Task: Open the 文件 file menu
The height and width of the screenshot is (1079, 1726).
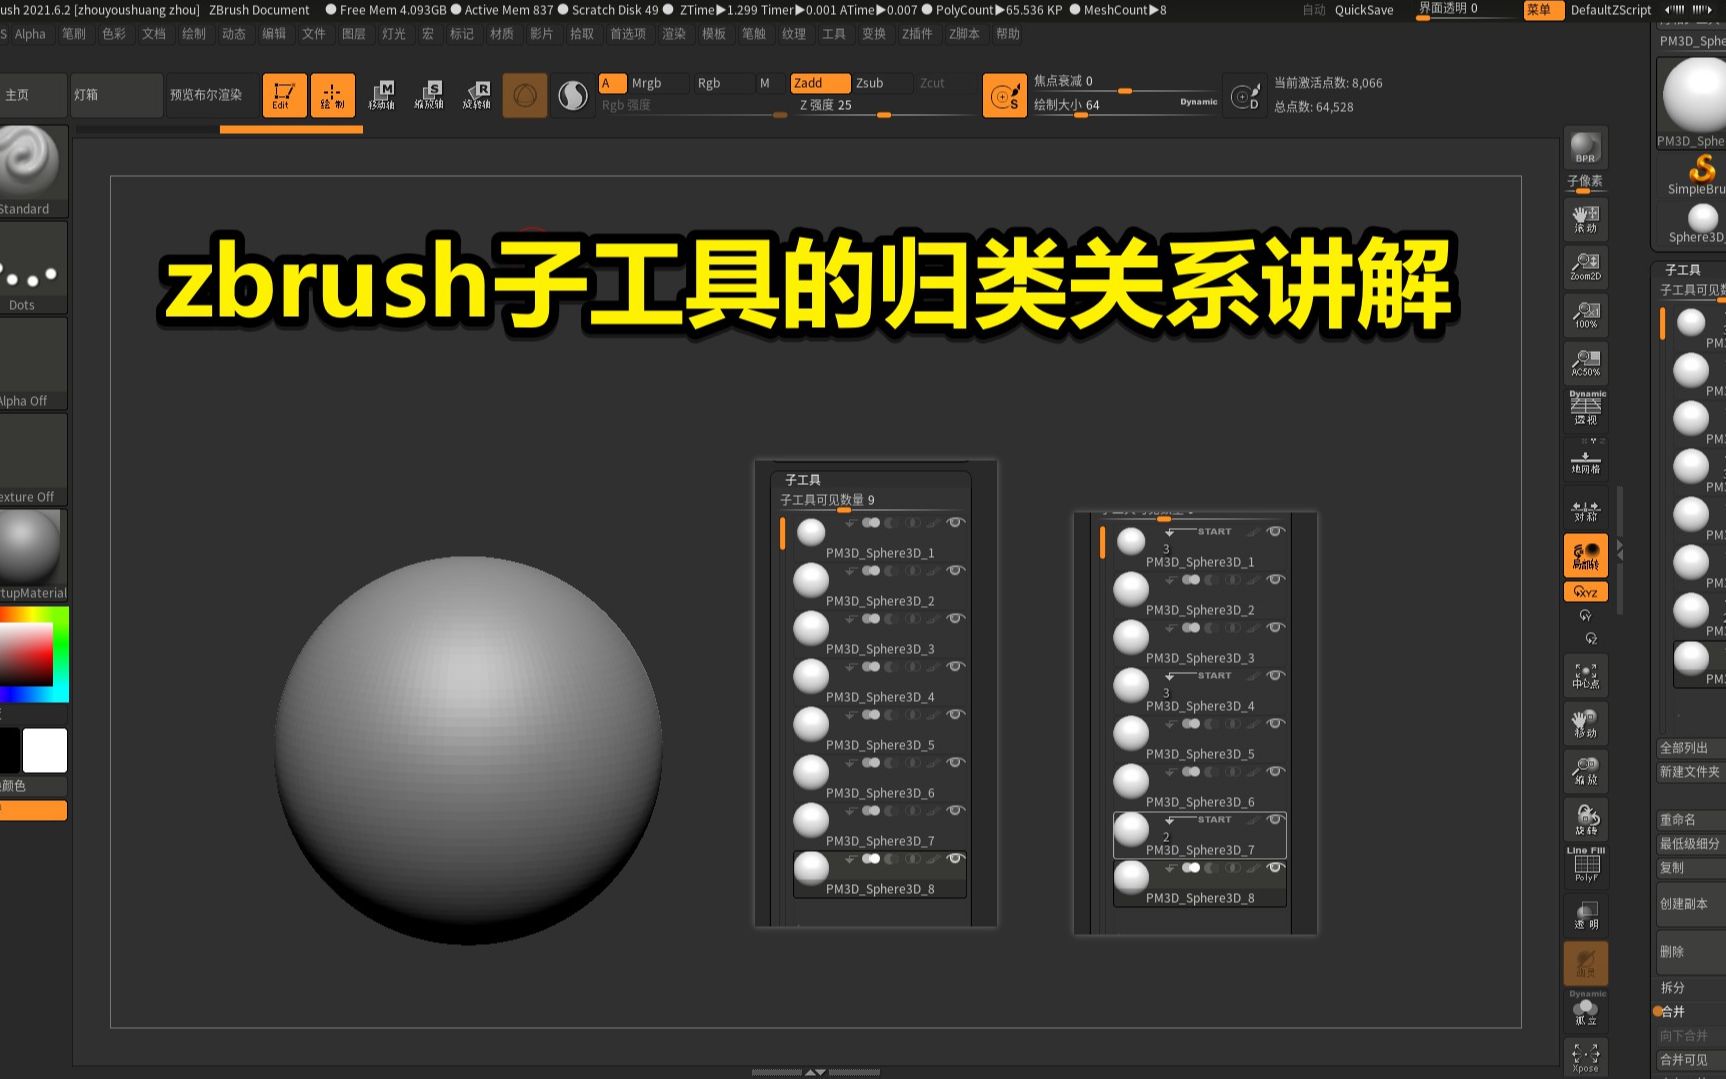Action: tap(314, 34)
